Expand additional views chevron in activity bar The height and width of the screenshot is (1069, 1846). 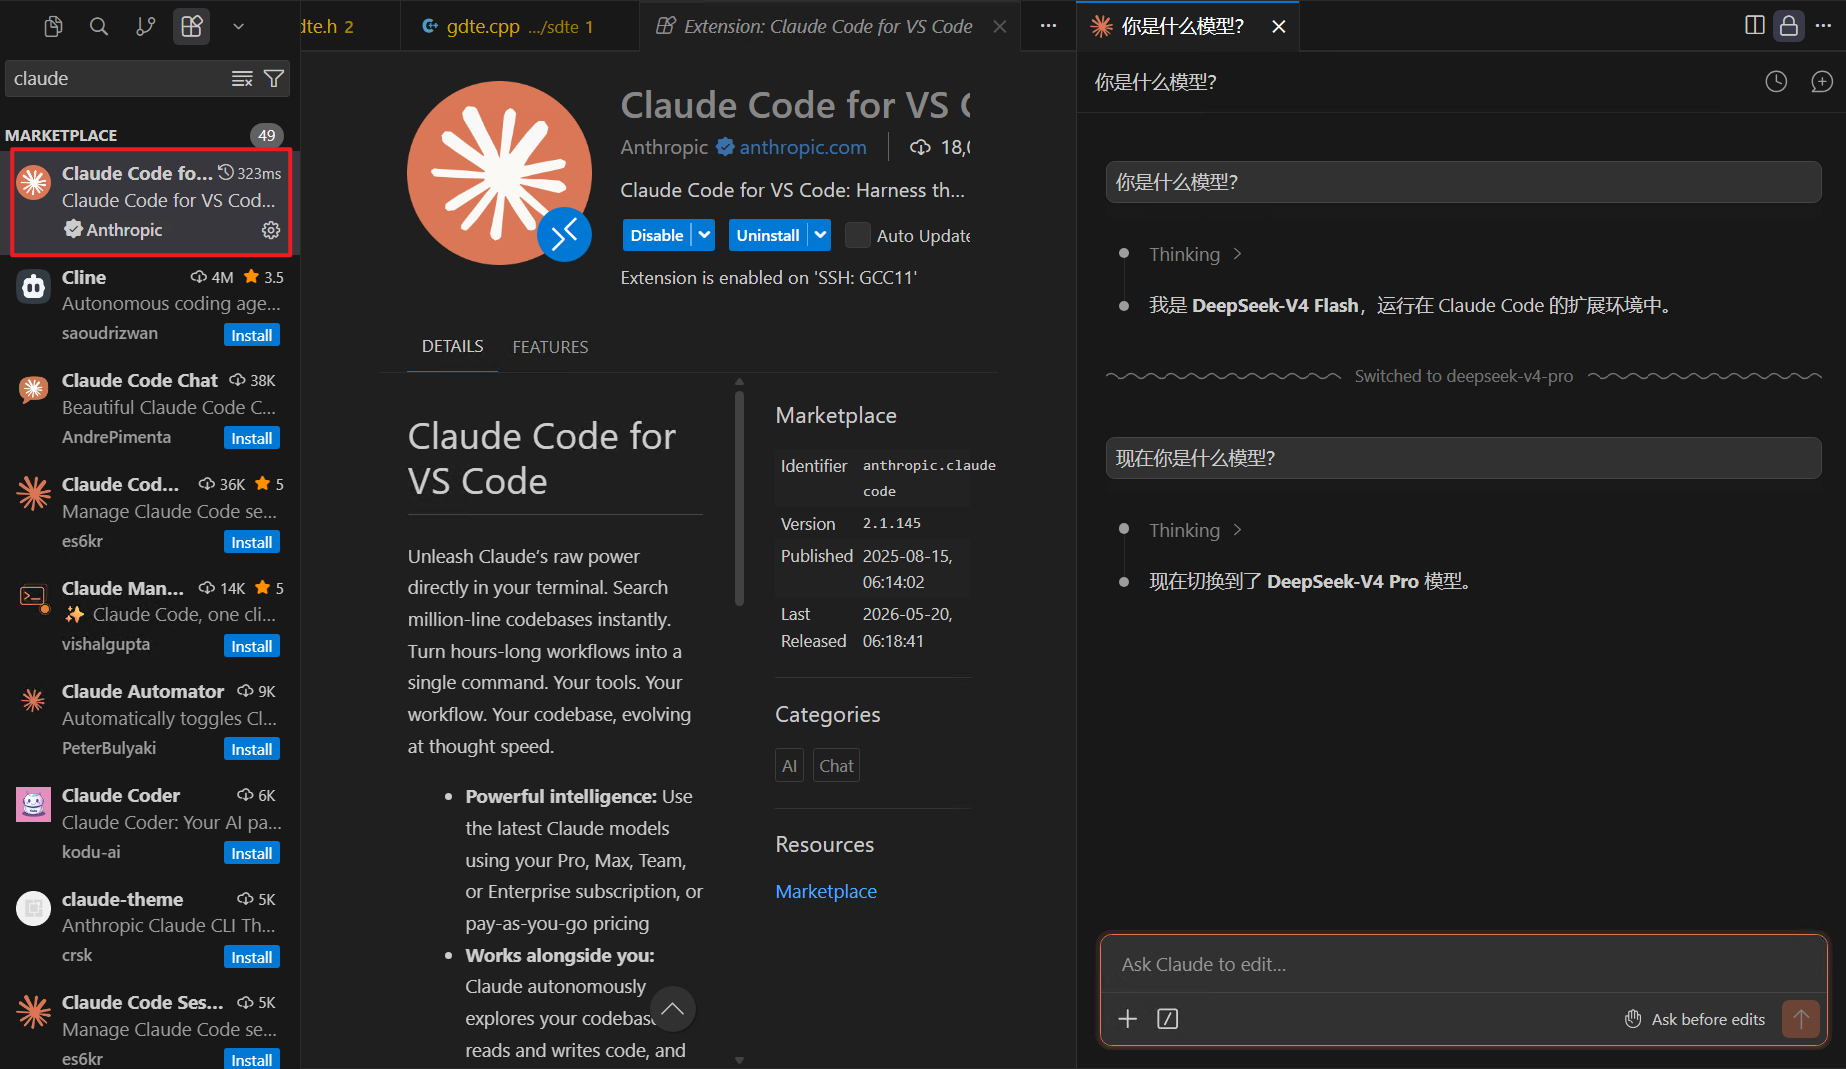238,26
